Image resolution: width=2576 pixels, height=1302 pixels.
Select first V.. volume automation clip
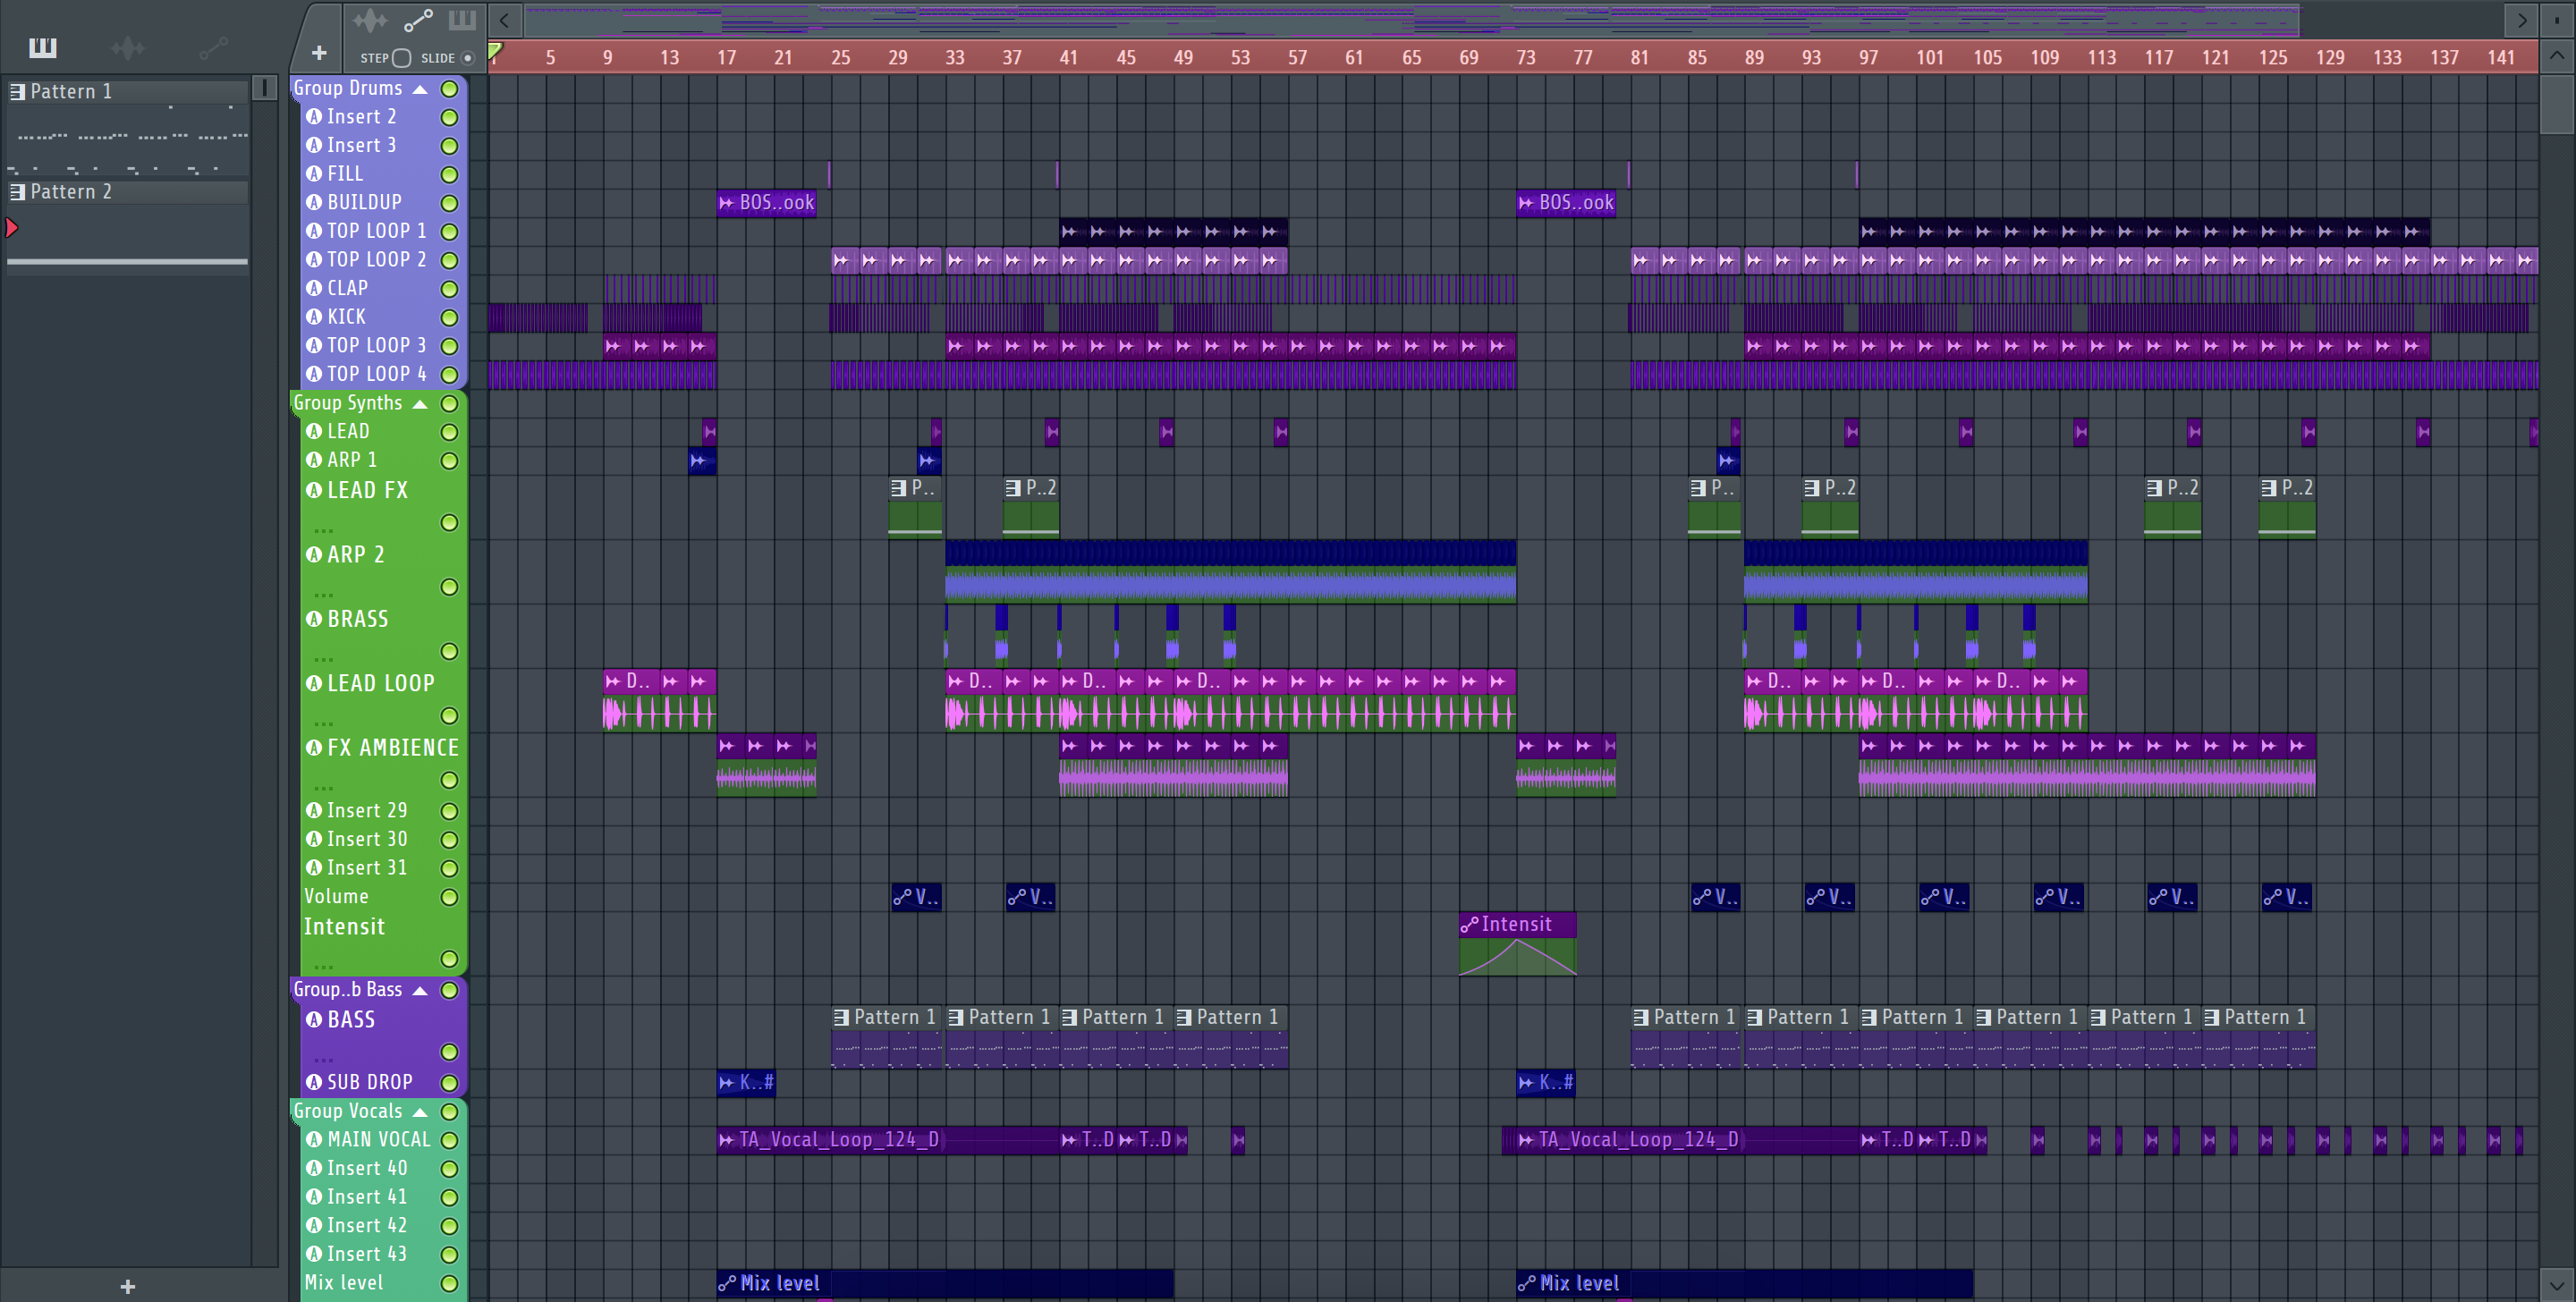point(916,897)
